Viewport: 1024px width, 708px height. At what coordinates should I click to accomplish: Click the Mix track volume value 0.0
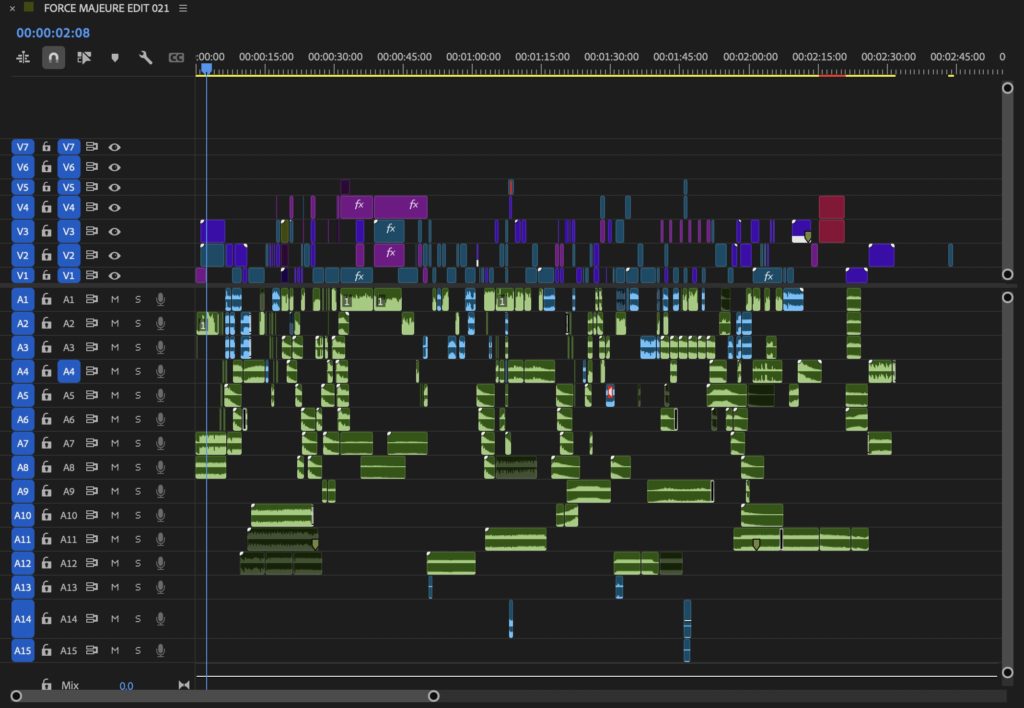[x=126, y=686]
